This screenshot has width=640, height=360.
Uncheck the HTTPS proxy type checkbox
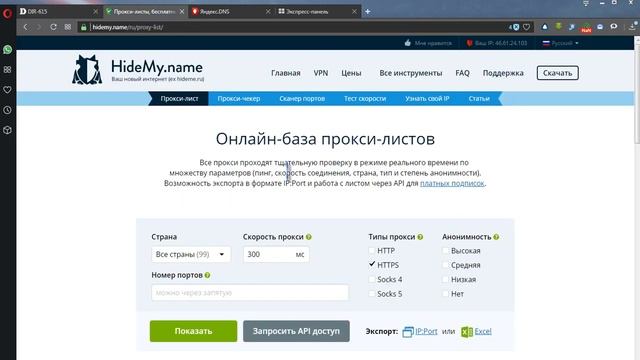tap(371, 264)
